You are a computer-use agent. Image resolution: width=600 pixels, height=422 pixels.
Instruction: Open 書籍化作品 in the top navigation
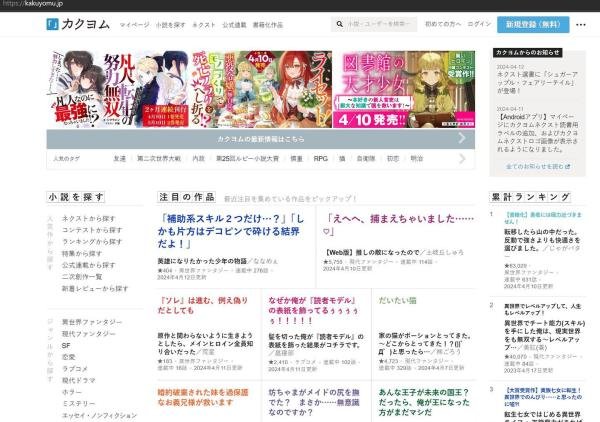pyautogui.click(x=267, y=25)
